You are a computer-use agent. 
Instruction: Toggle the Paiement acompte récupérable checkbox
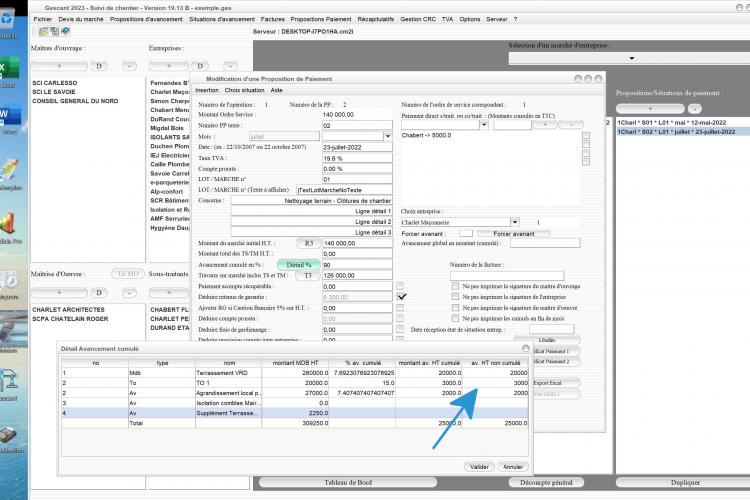[400, 286]
